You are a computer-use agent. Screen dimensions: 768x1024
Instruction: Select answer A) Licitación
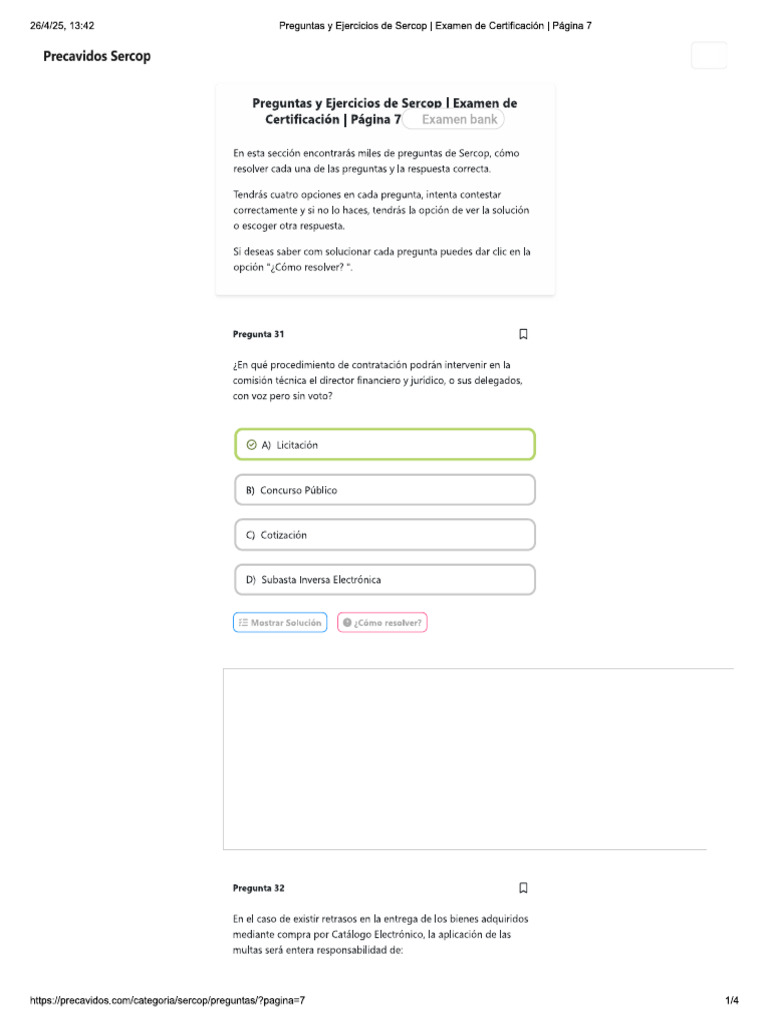click(385, 445)
